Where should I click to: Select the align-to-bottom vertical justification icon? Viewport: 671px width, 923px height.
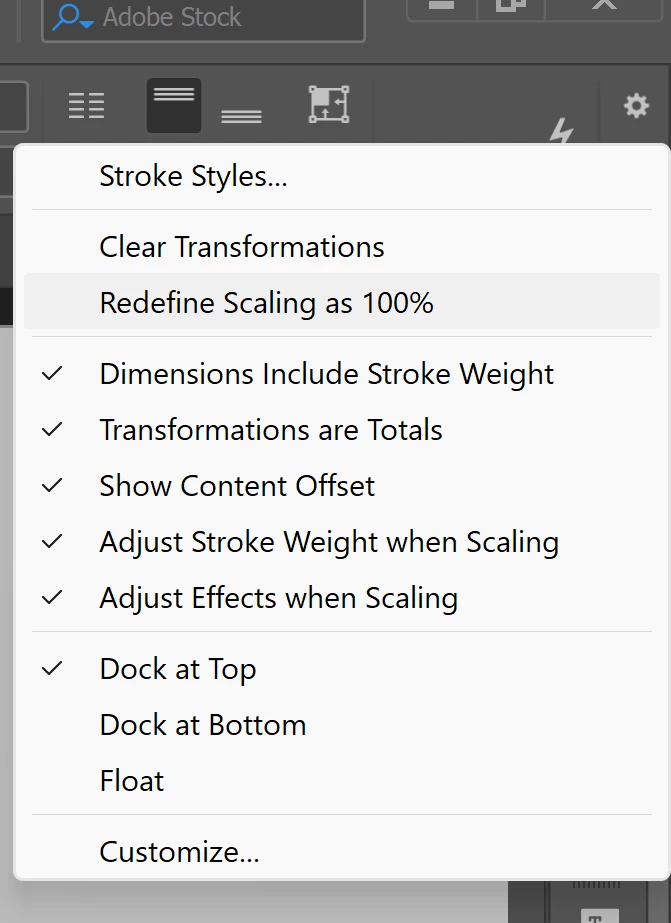241,112
